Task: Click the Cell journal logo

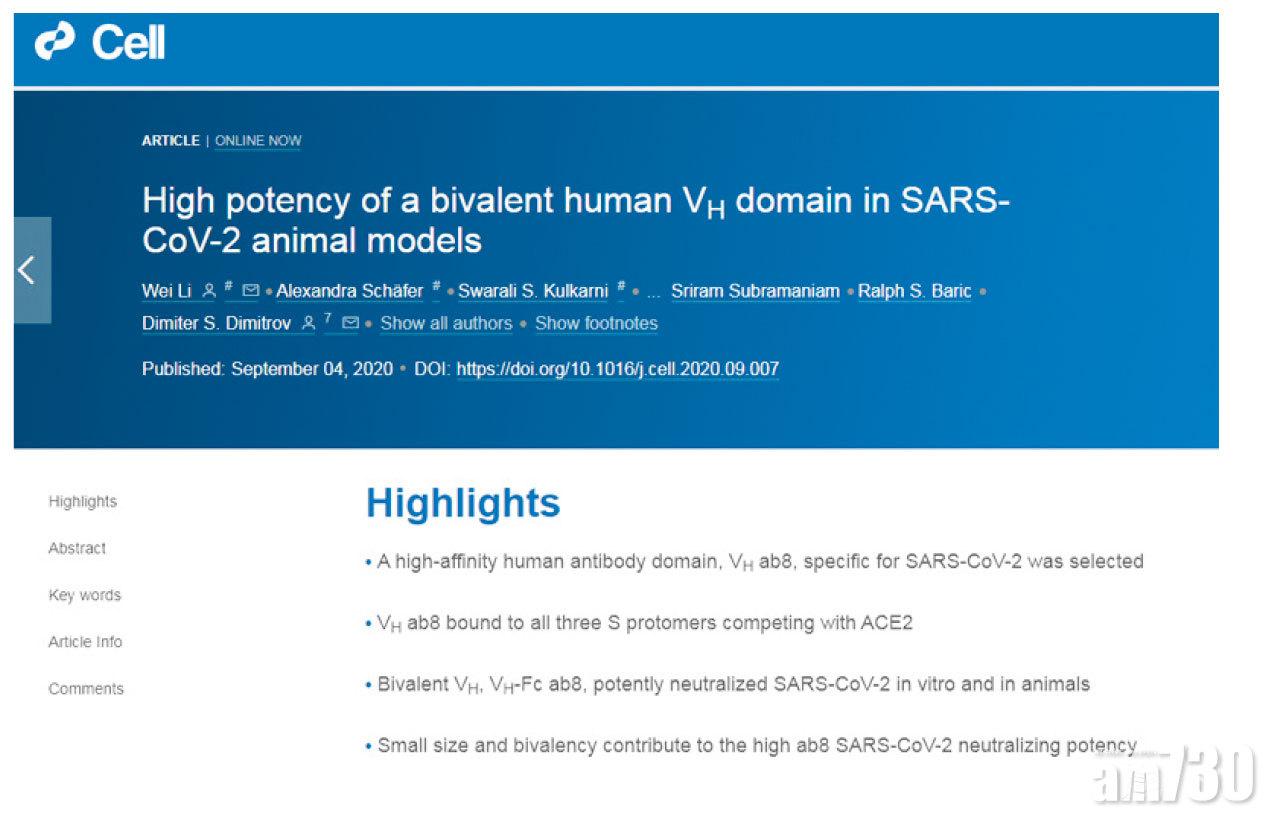Action: tap(100, 44)
